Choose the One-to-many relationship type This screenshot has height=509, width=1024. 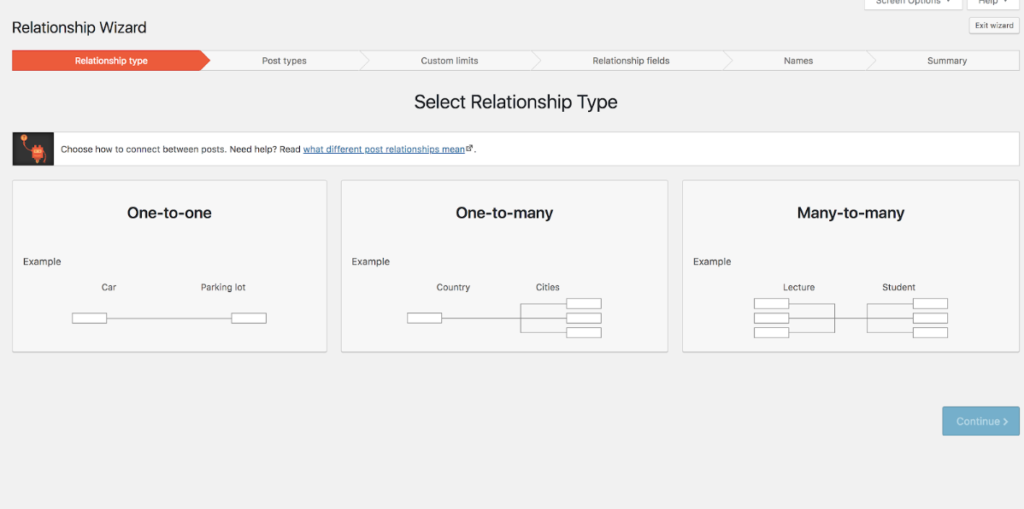(504, 213)
